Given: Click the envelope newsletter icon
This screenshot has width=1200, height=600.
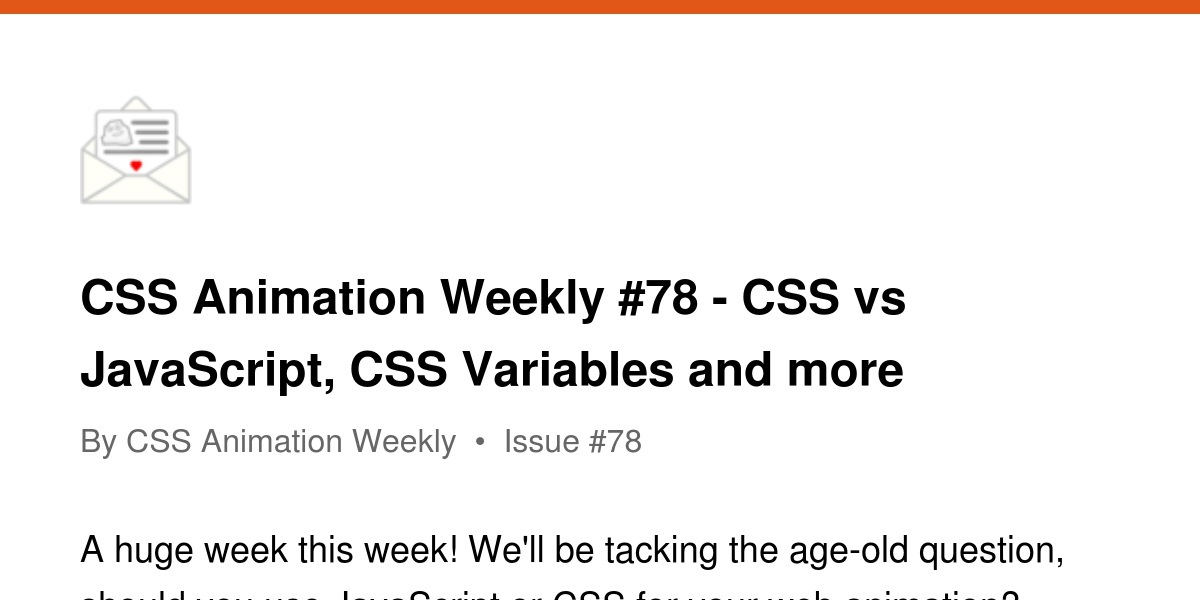Looking at the screenshot, I should (x=136, y=151).
